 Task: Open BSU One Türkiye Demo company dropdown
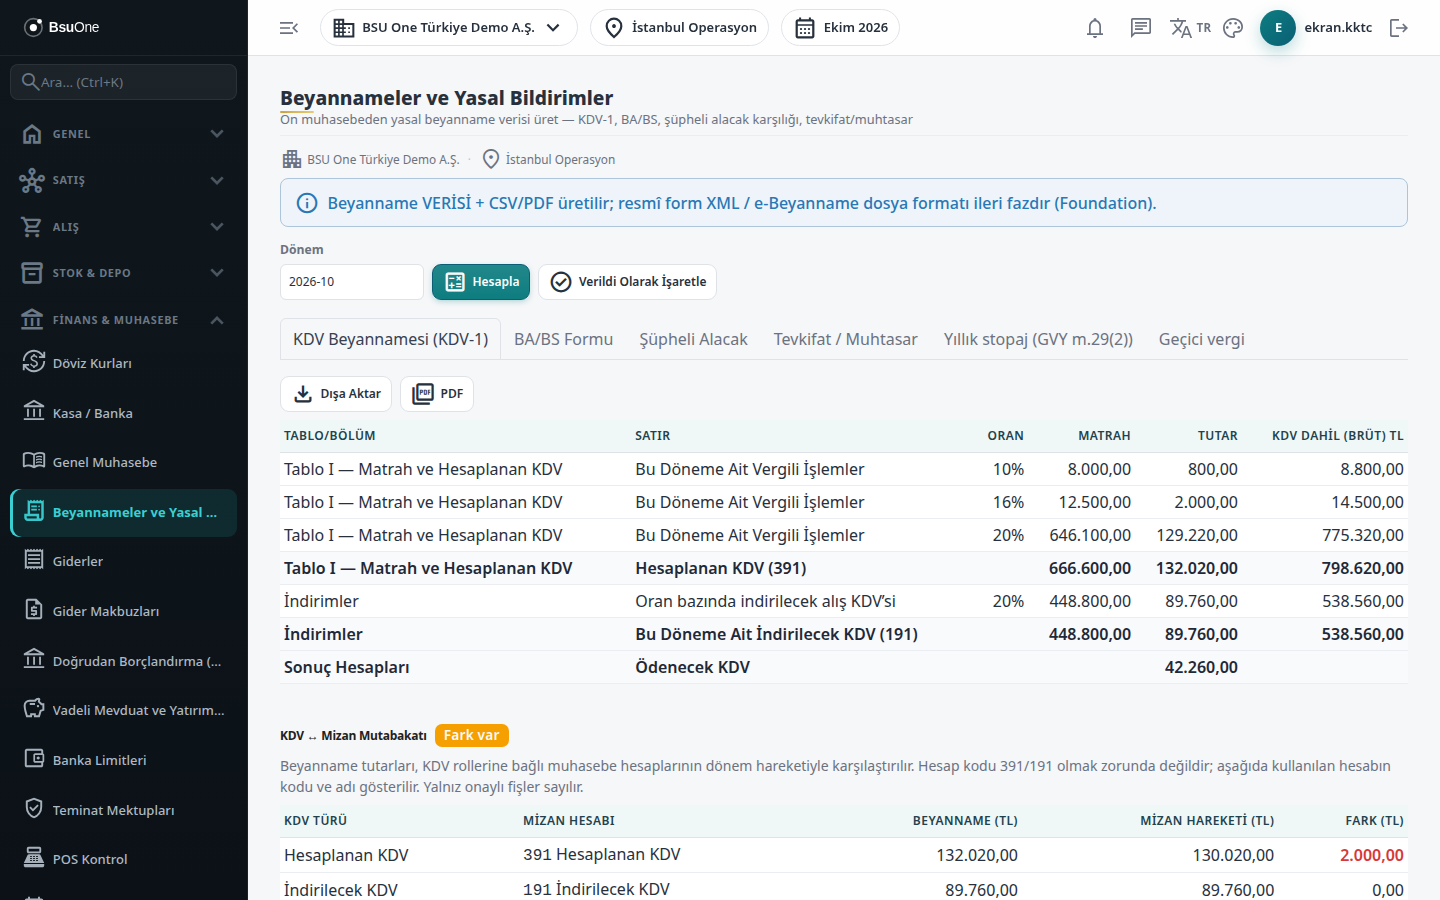click(x=448, y=28)
